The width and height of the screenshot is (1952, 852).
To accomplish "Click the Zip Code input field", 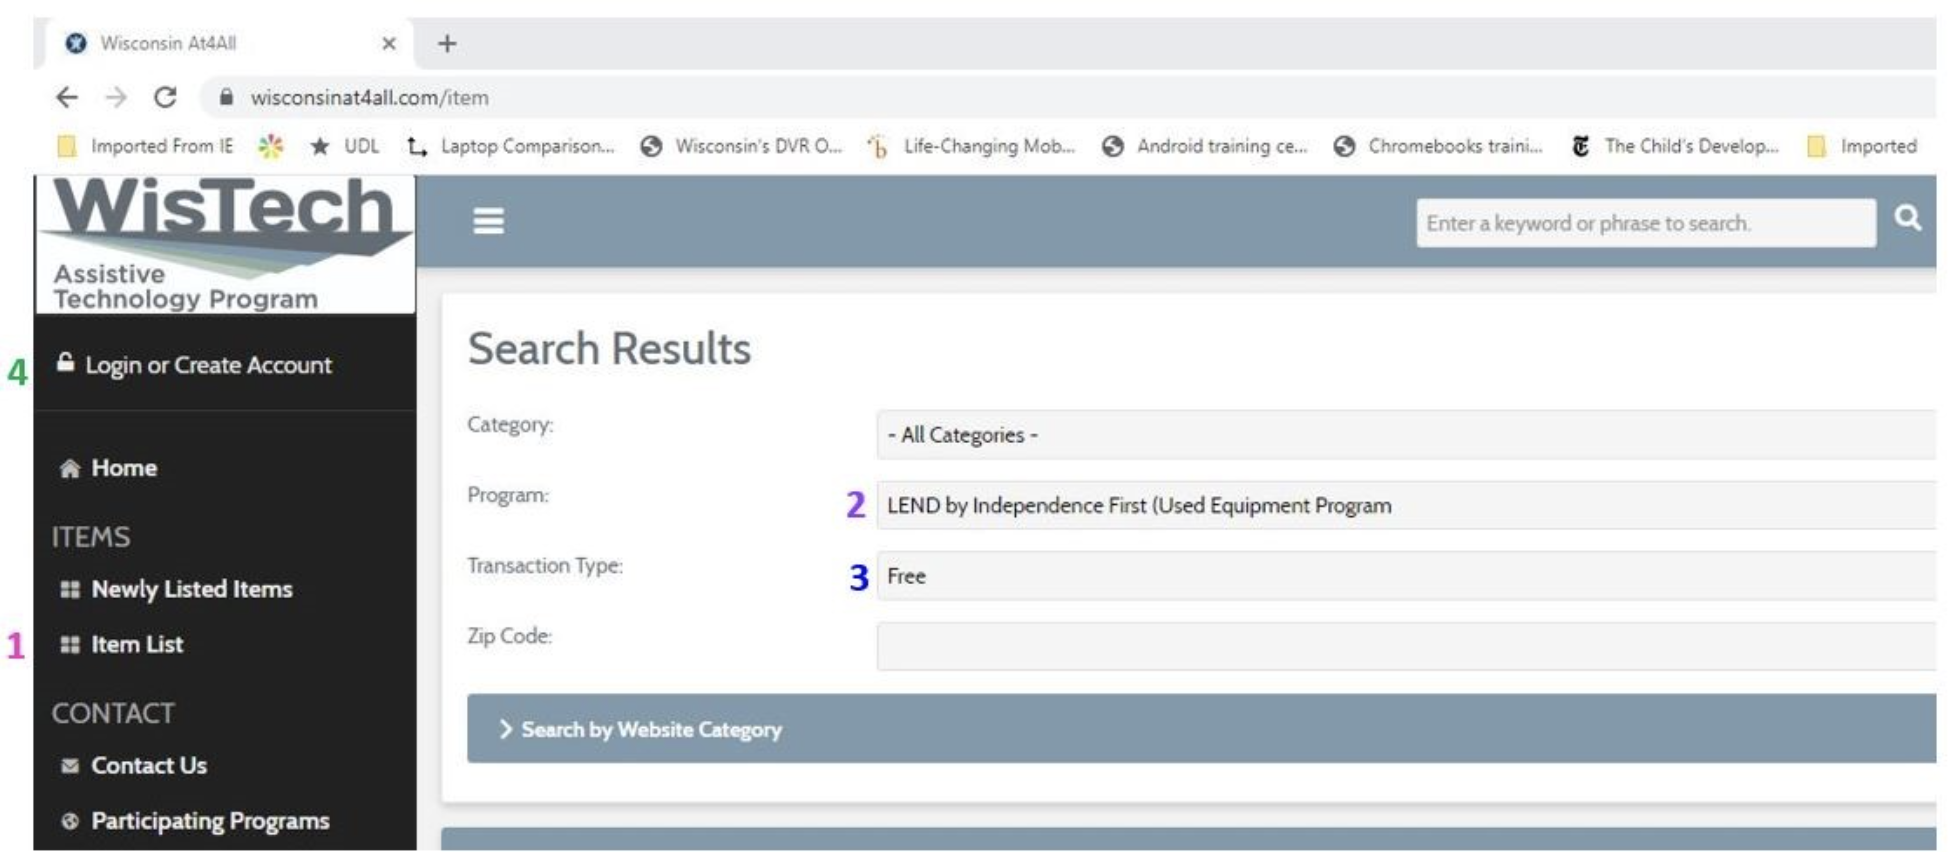I will (1406, 646).
